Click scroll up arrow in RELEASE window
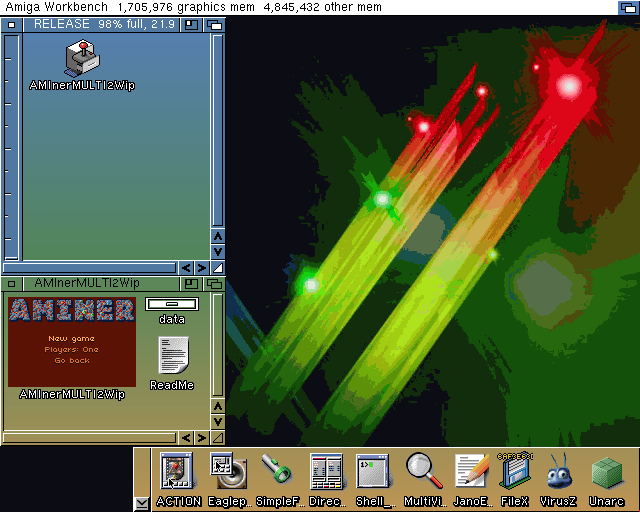This screenshot has height=512, width=640. [218, 236]
